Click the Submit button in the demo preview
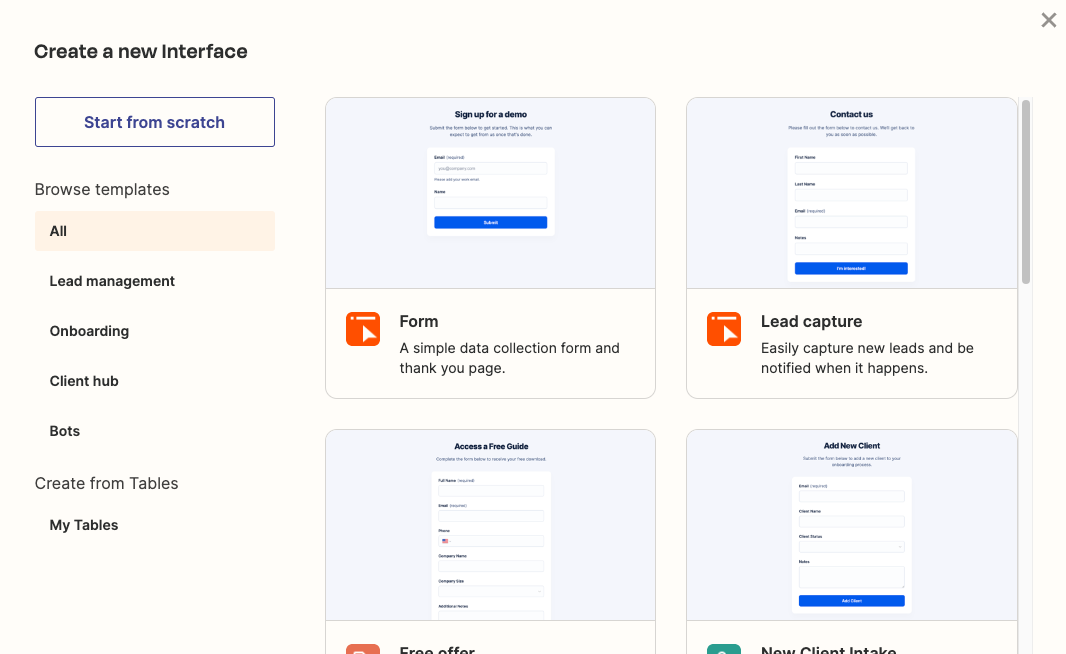This screenshot has height=654, width=1066. click(x=490, y=222)
